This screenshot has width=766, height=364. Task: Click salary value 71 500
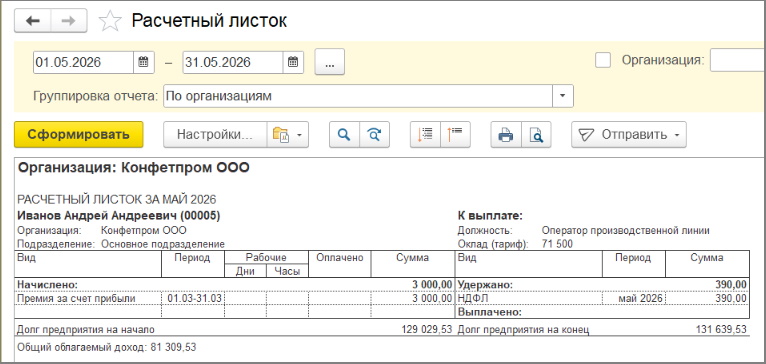tap(557, 244)
